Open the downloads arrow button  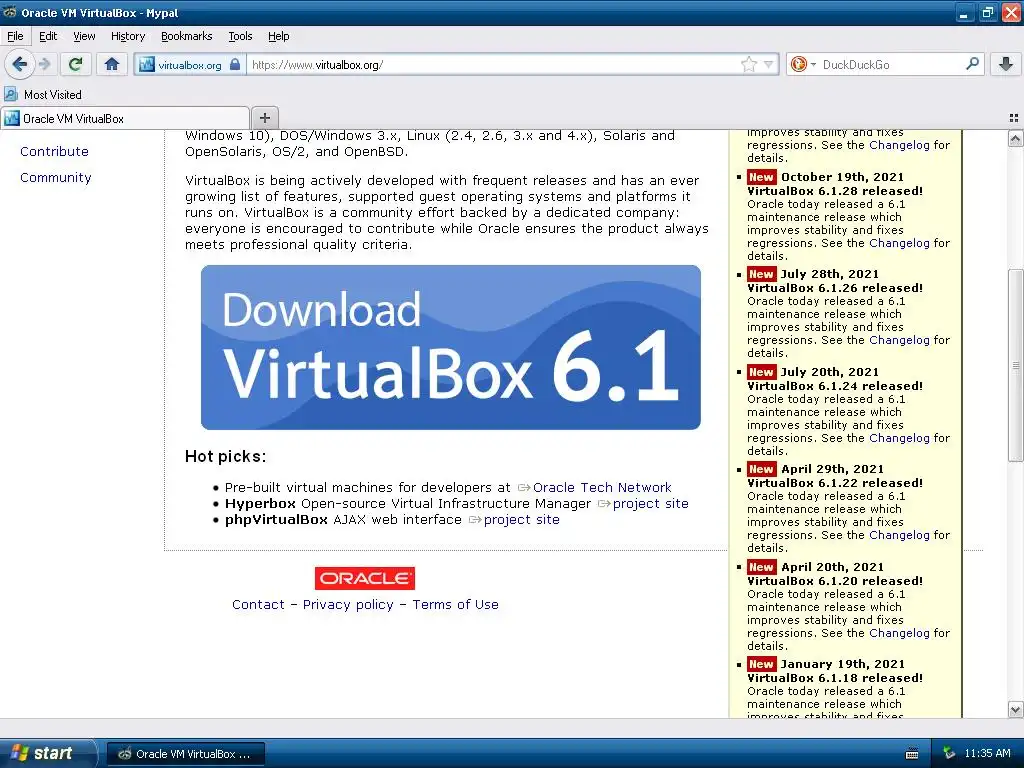point(1006,64)
